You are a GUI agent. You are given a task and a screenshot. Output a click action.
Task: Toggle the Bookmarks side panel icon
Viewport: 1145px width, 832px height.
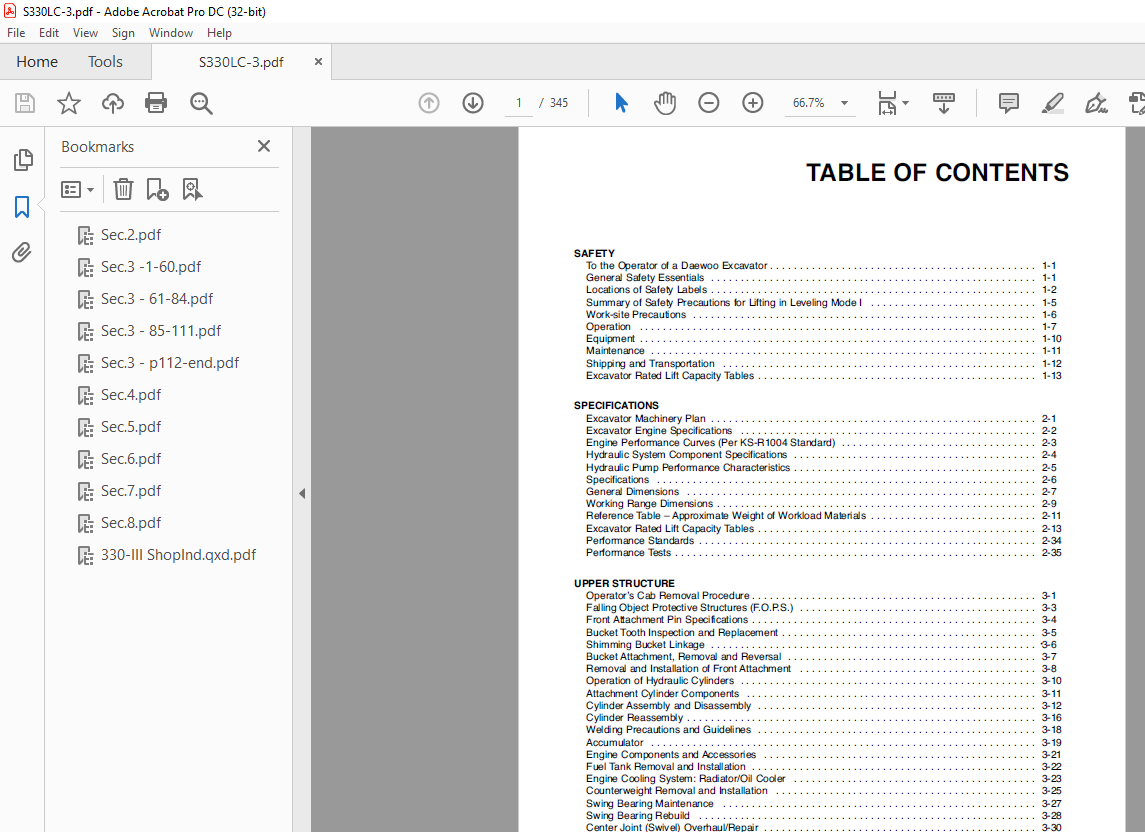pos(22,207)
